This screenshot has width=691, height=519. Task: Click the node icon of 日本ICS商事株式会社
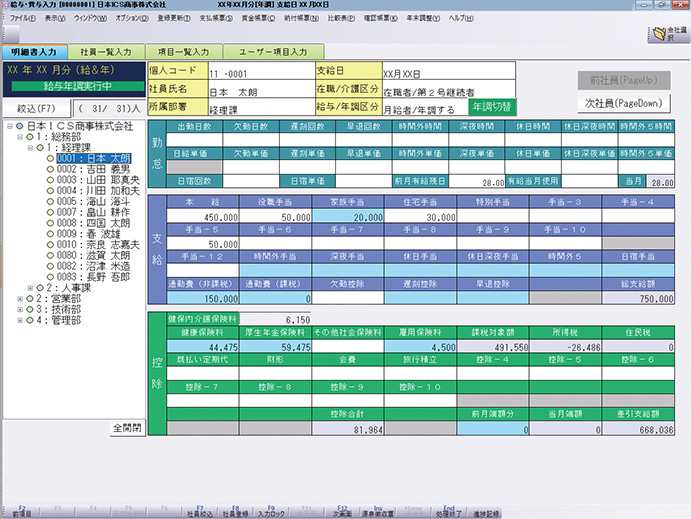[20, 126]
